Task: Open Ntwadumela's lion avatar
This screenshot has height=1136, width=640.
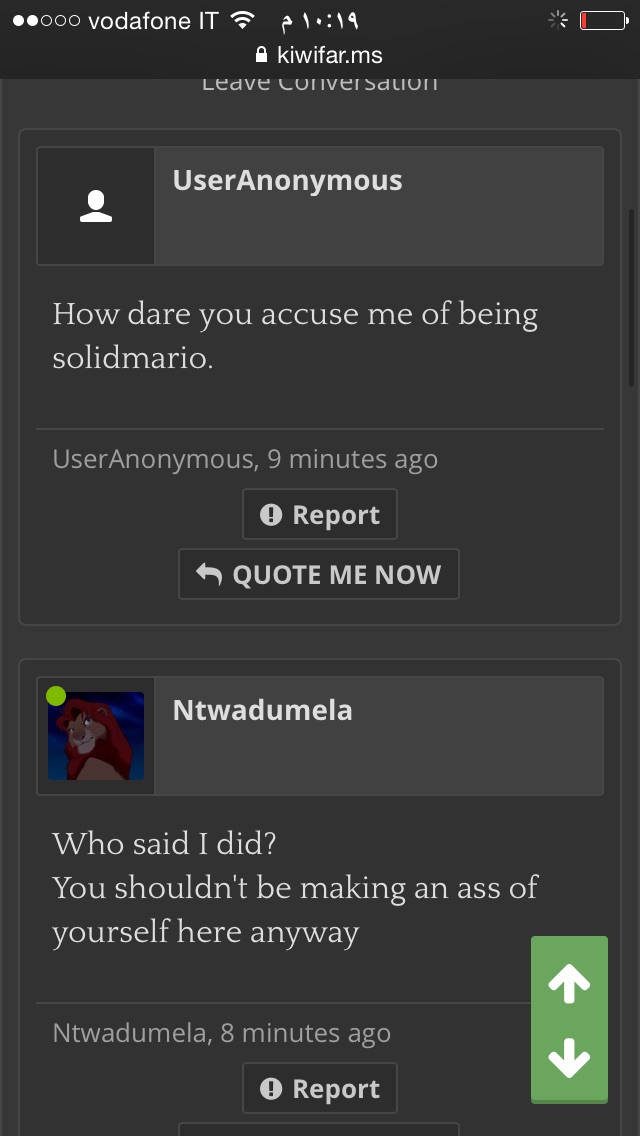Action: 96,736
